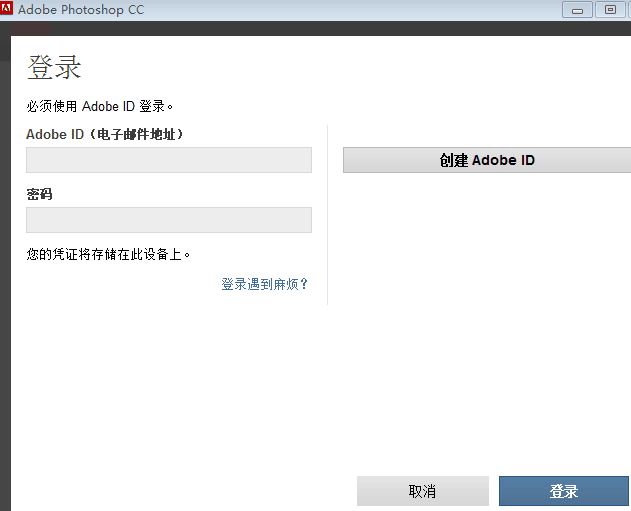631x511 pixels.
Task: Focus the 密码 password input box
Action: pos(169,220)
